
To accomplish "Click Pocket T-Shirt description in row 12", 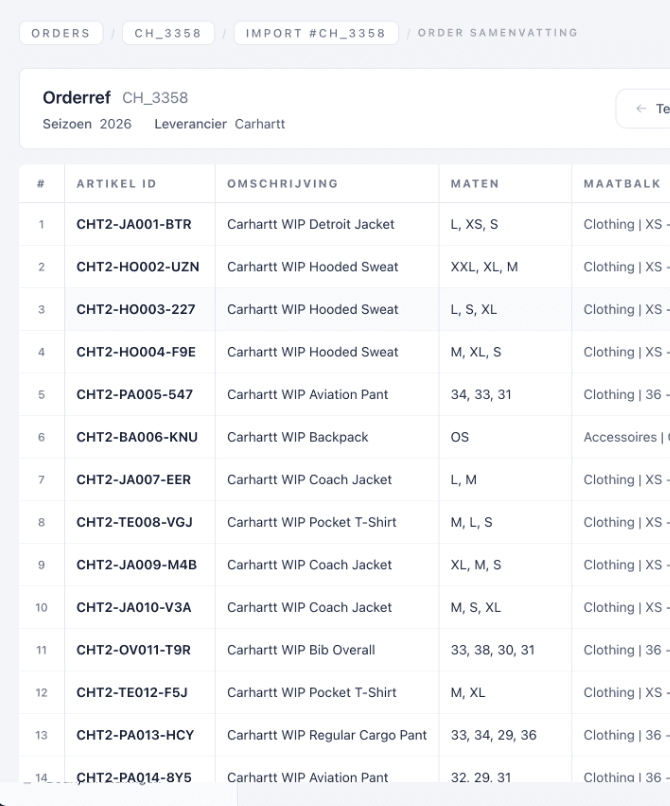I will pyautogui.click(x=312, y=693).
